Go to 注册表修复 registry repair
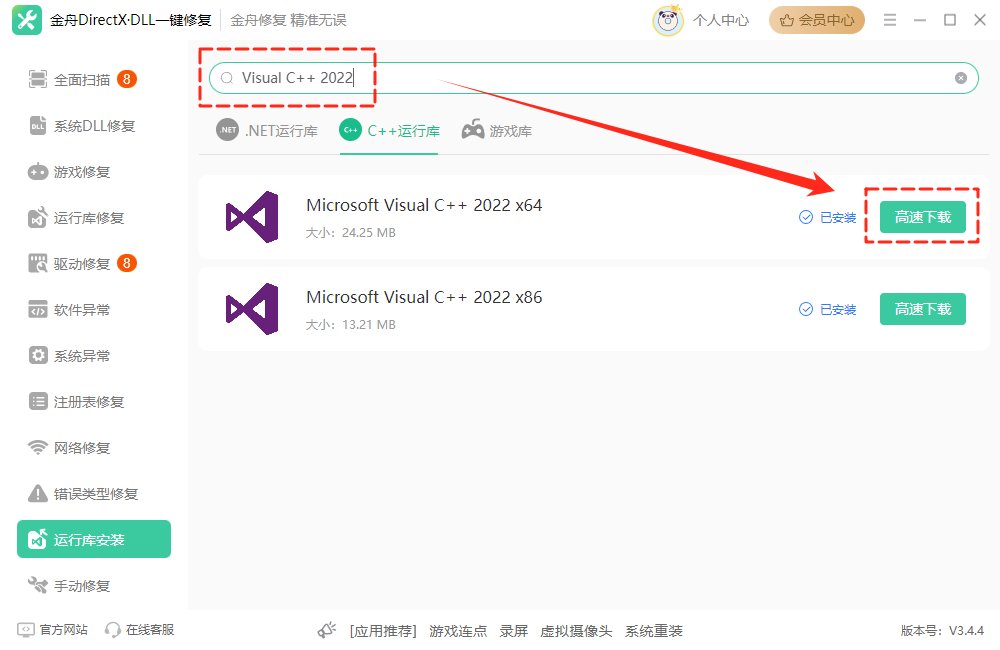 click(76, 401)
